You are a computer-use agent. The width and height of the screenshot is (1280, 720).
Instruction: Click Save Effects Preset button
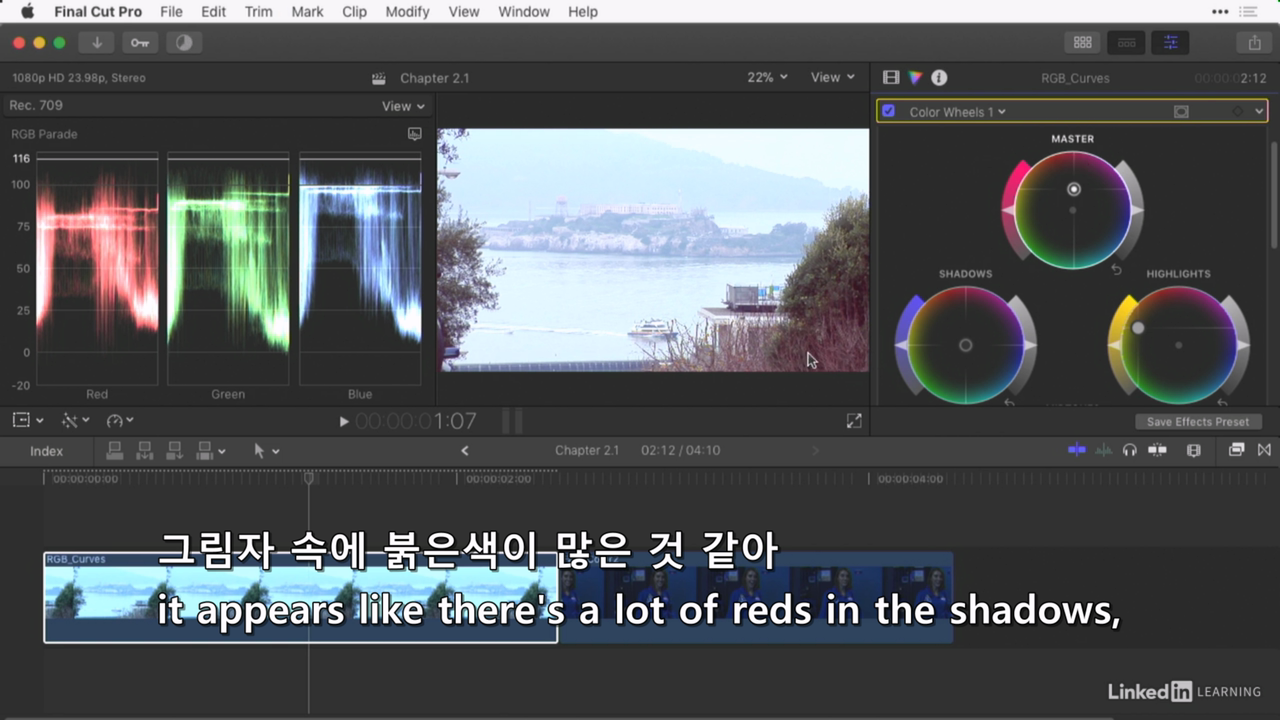(x=1198, y=422)
